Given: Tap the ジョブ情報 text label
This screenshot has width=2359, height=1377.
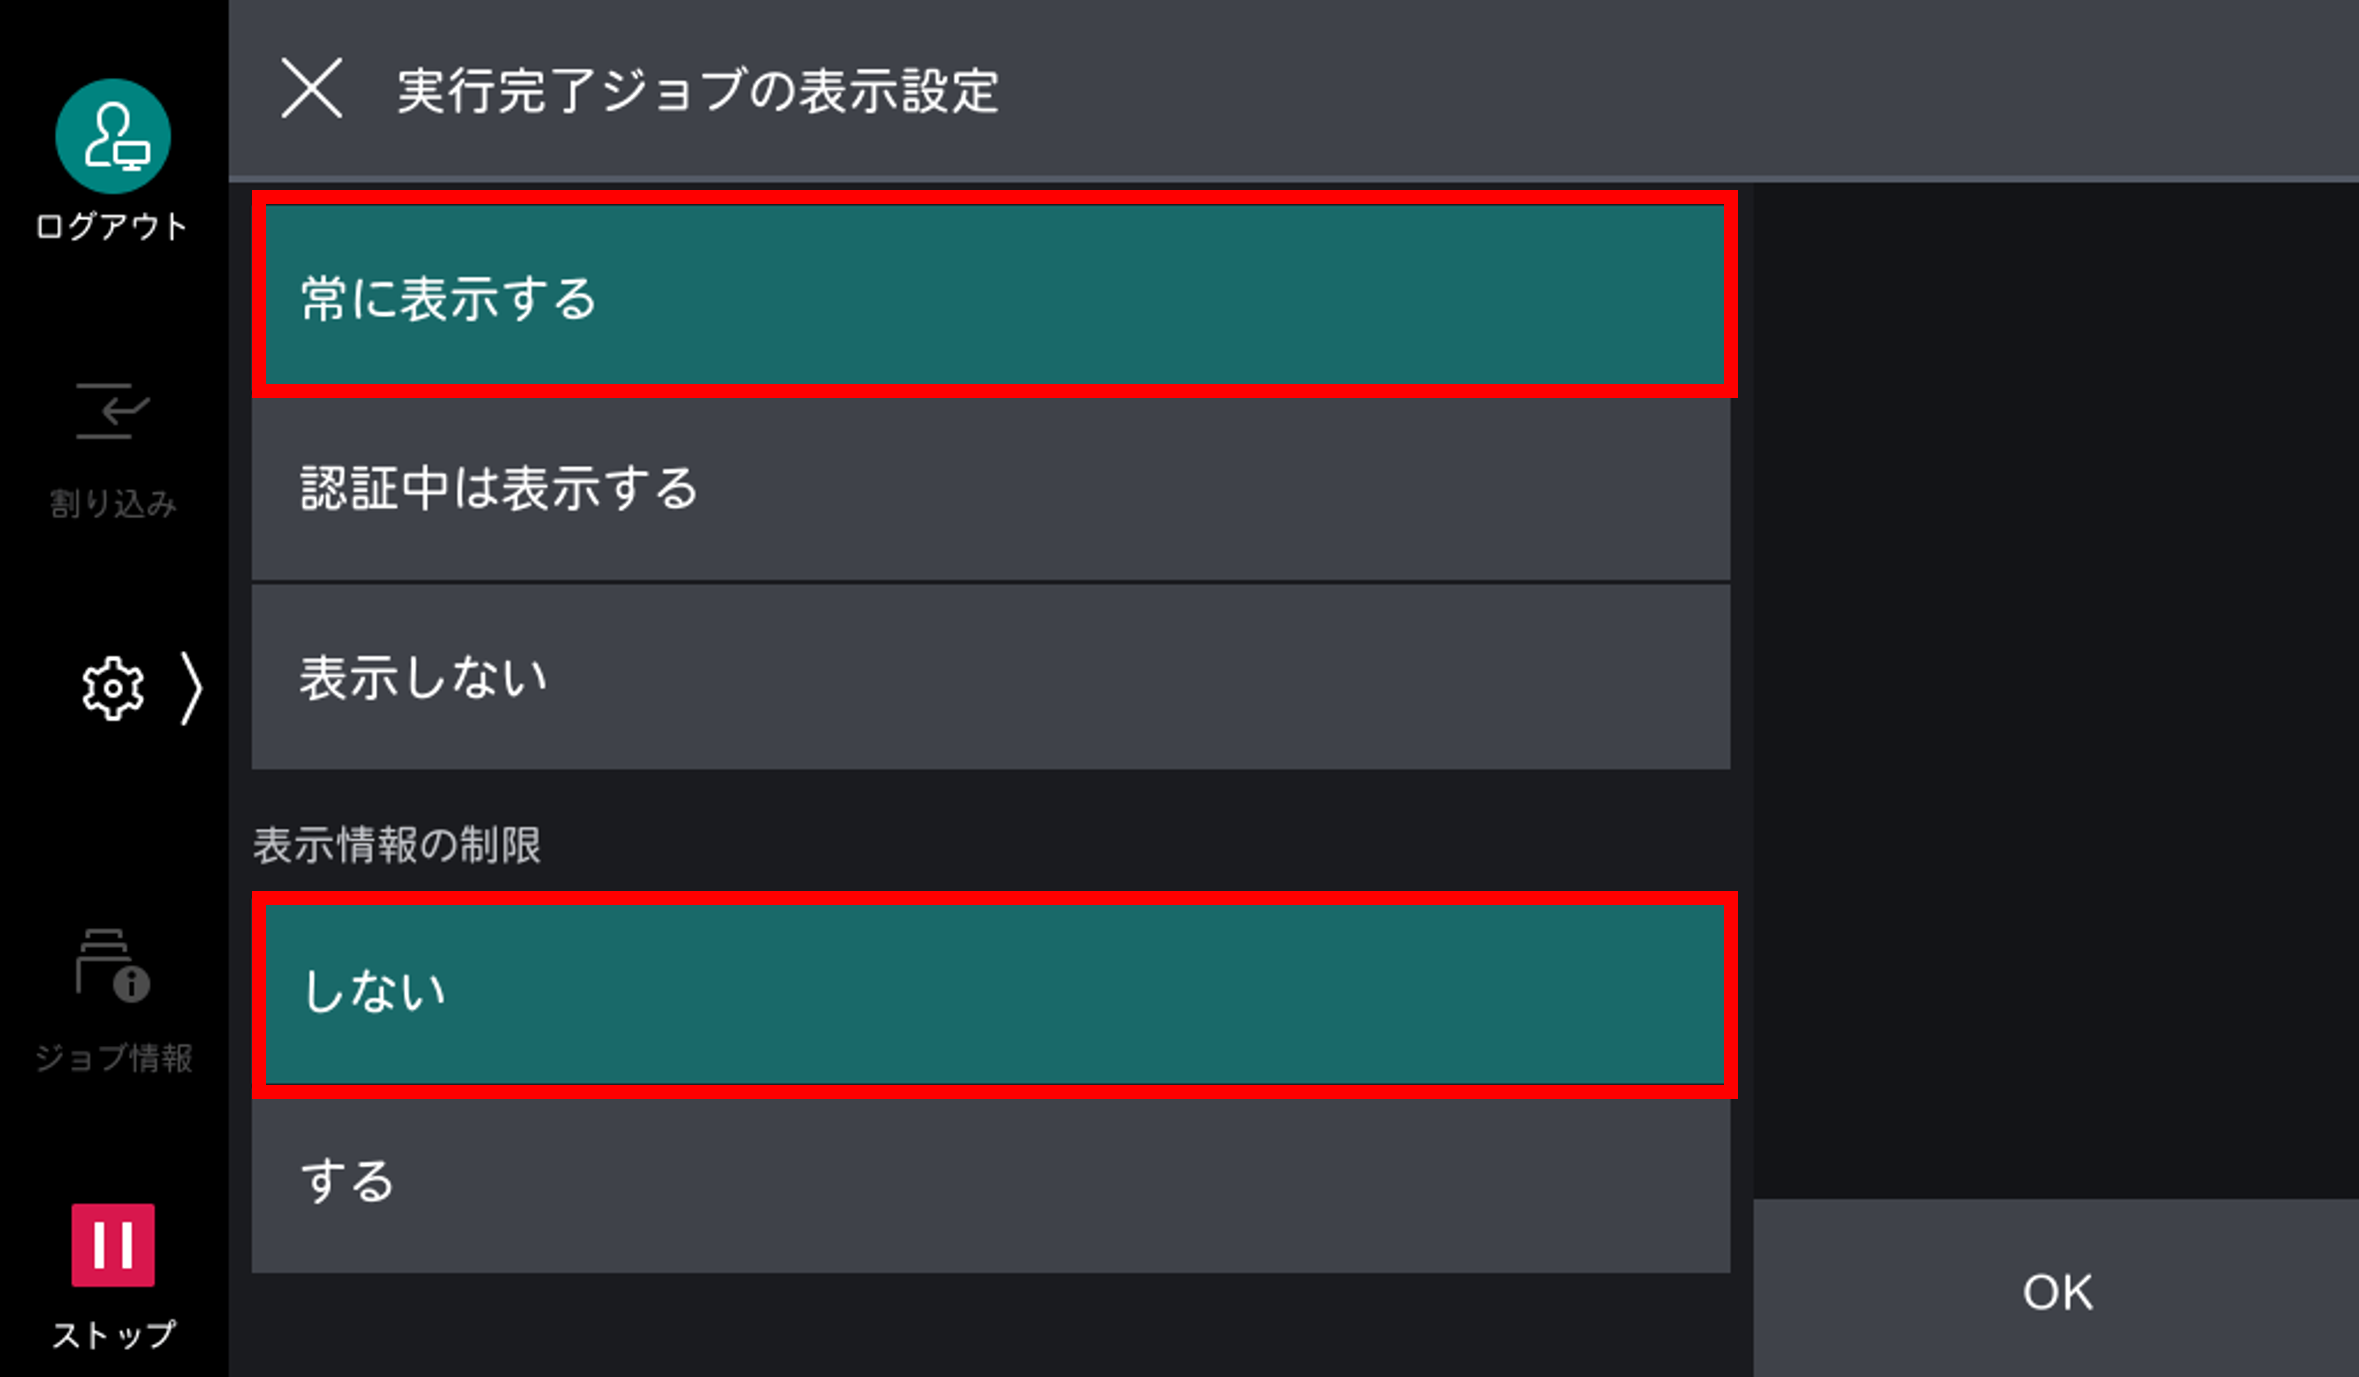Looking at the screenshot, I should tap(113, 1053).
